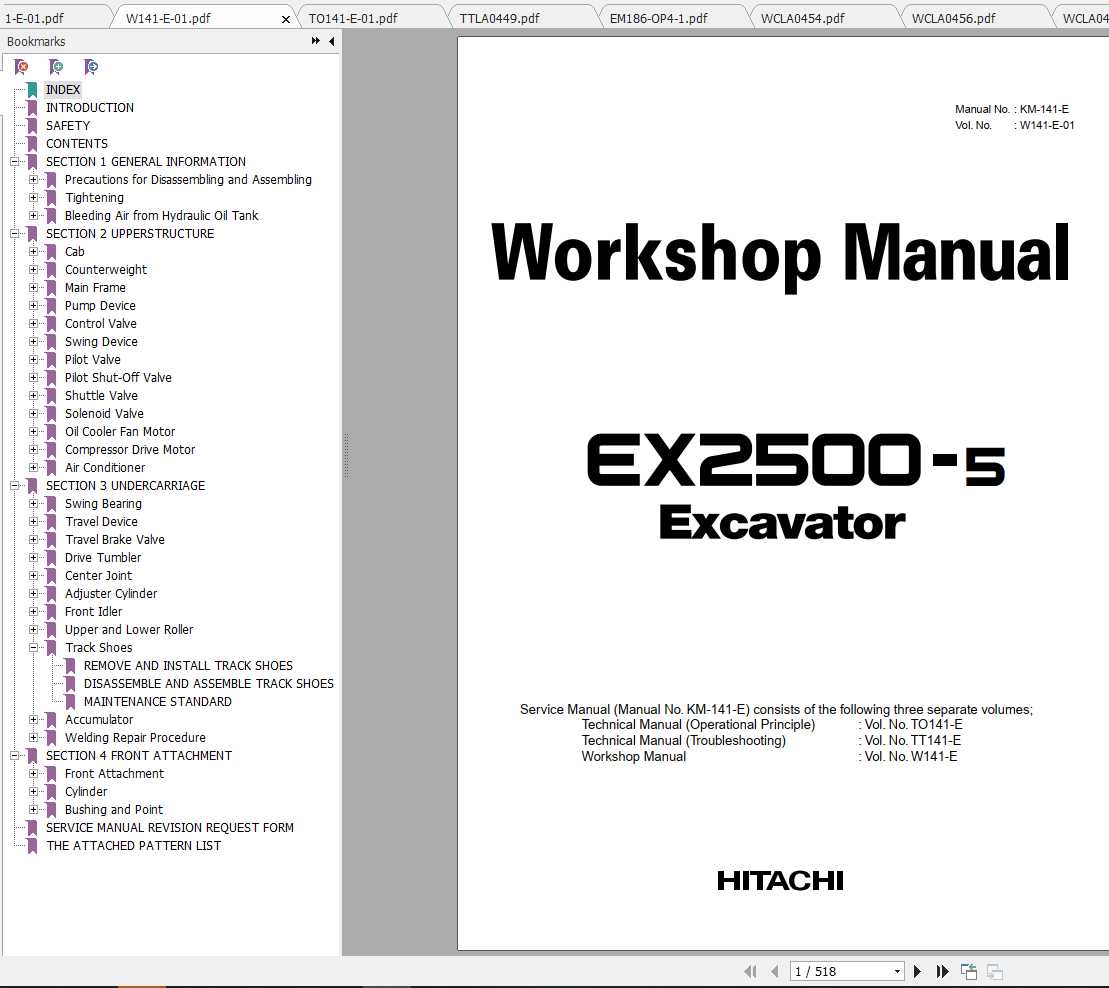Jump to the last page of the document
This screenshot has height=988, width=1109.
coord(942,971)
